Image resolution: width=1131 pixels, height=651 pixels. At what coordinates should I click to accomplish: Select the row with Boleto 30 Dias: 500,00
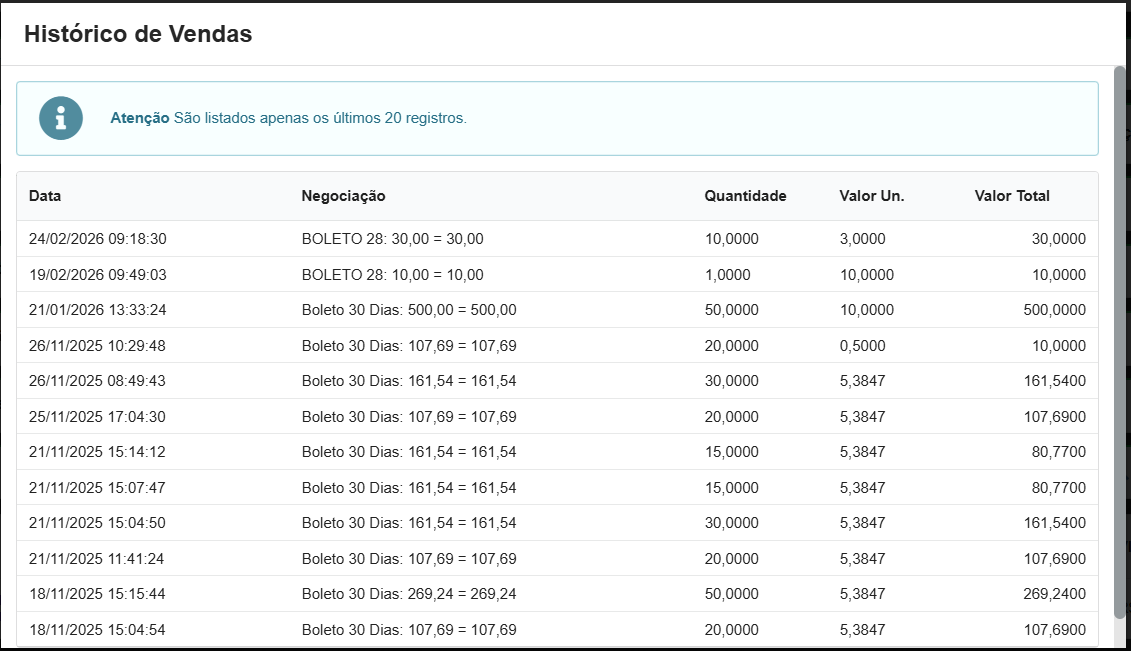click(x=408, y=310)
